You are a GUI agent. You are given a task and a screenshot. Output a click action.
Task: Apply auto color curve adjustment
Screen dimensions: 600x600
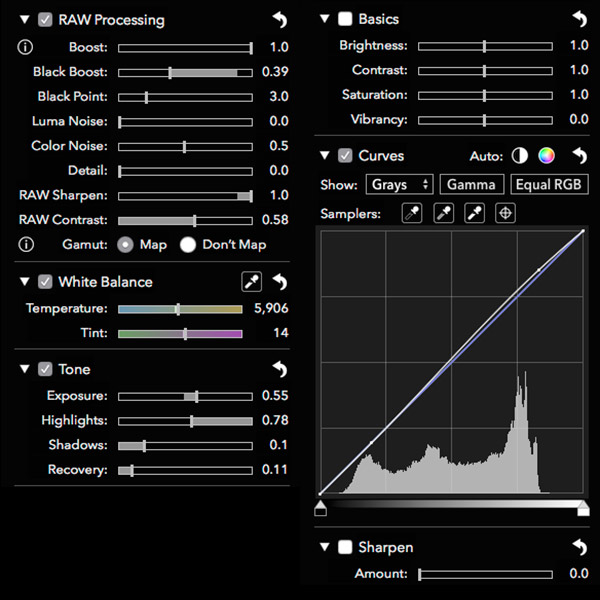pyautogui.click(x=546, y=156)
